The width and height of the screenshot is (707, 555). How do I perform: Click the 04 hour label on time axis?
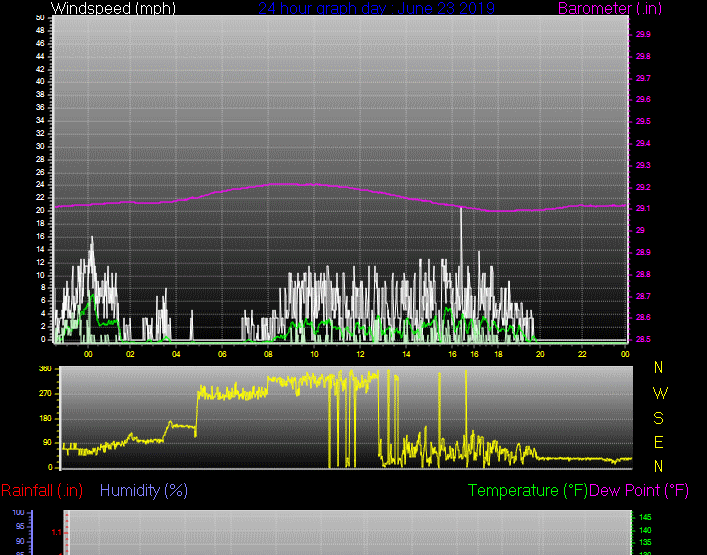click(x=176, y=354)
